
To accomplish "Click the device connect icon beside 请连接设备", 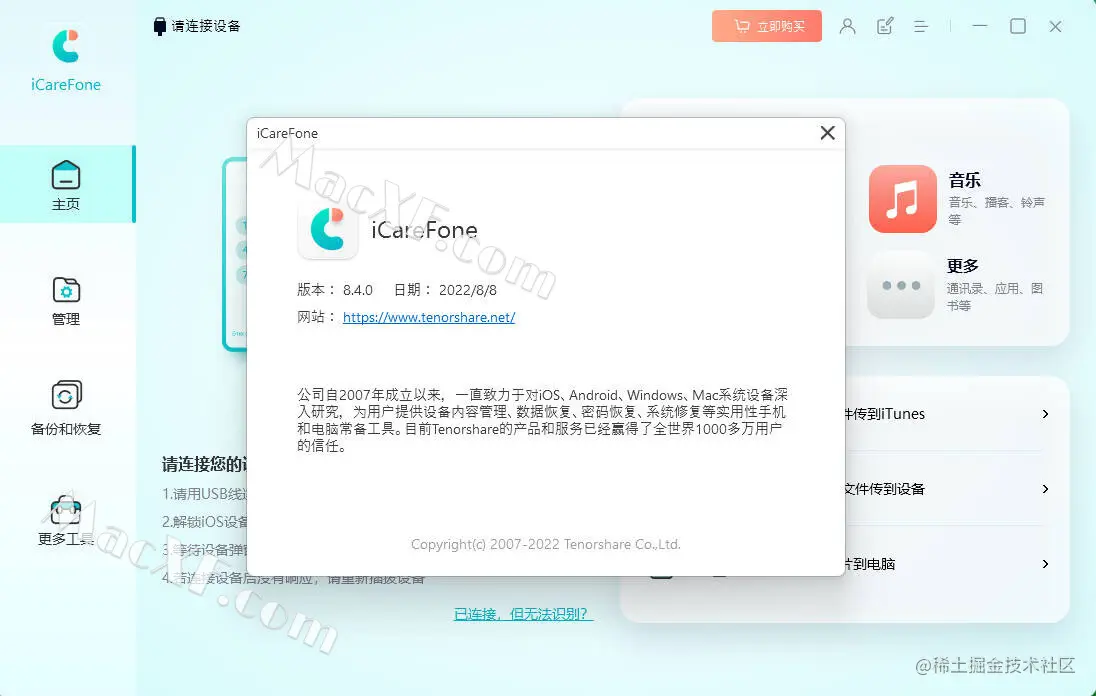I will [x=159, y=27].
